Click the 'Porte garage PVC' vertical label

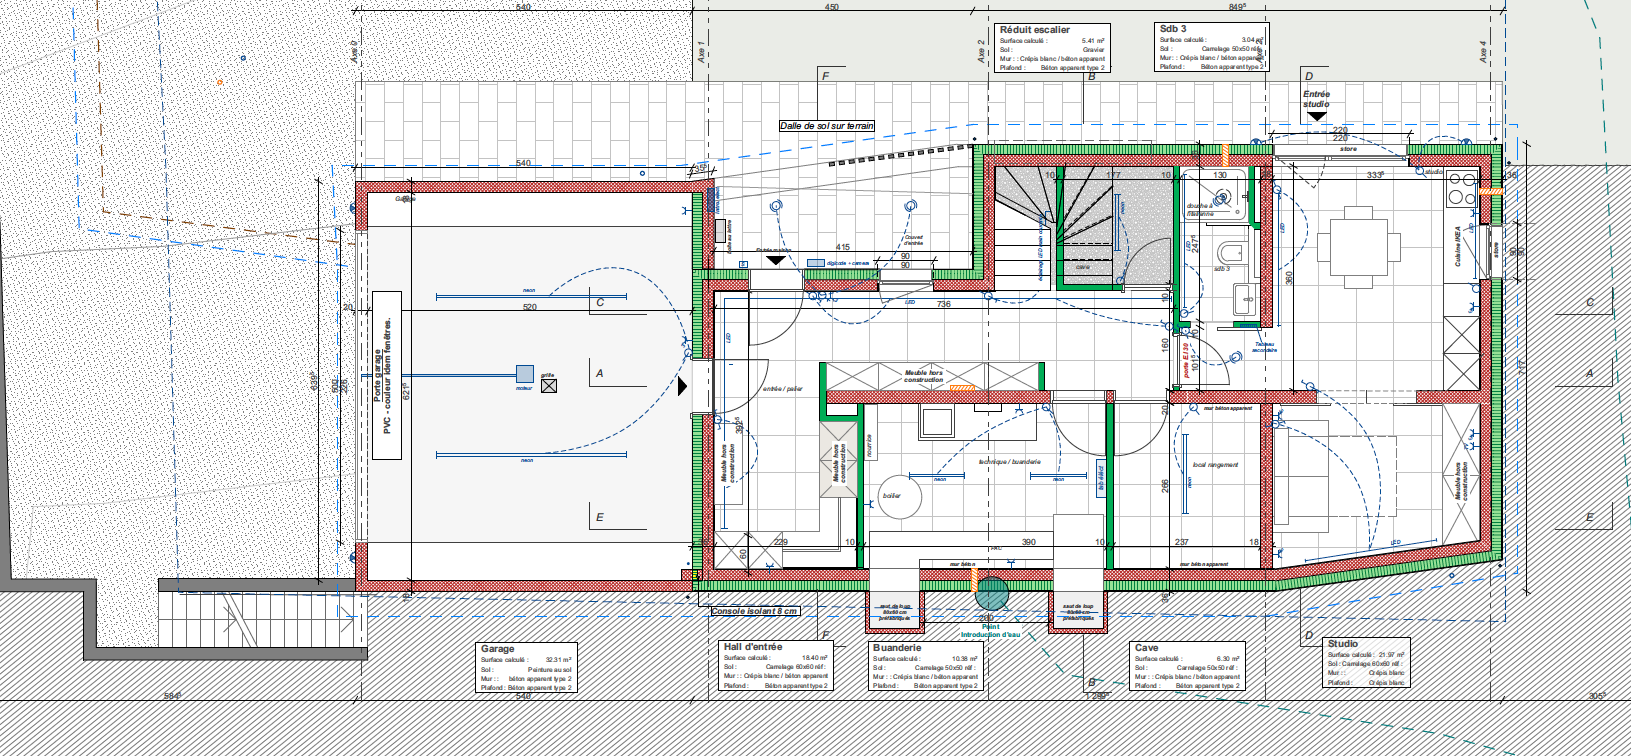386,376
